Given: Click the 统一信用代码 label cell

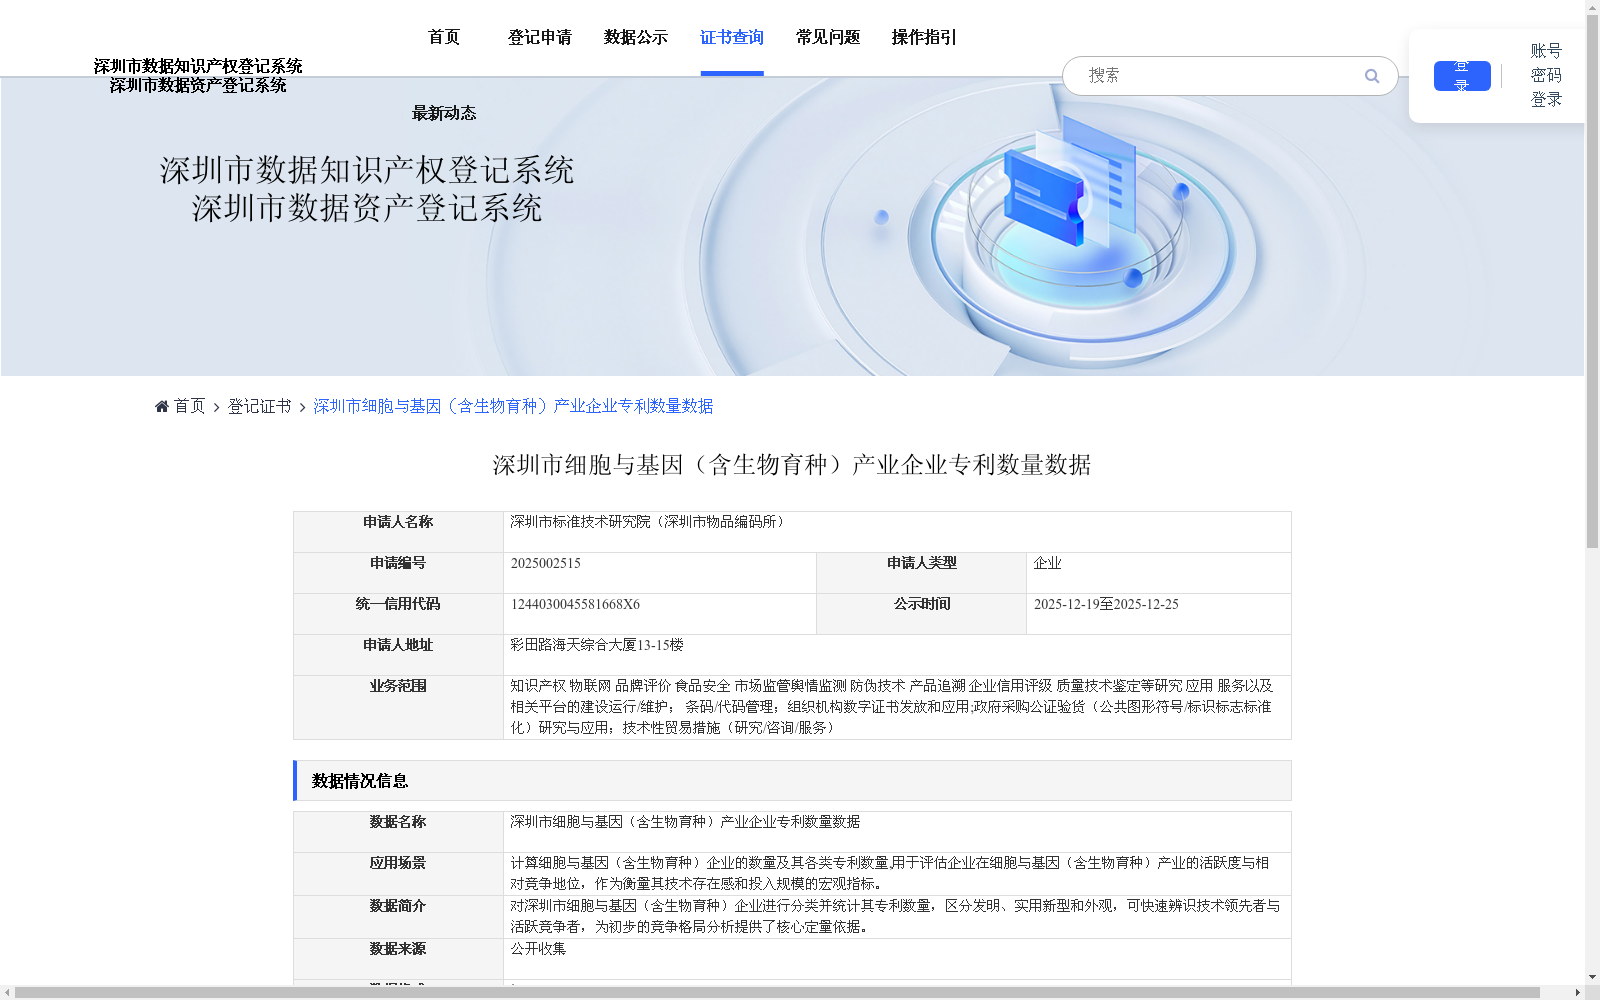Looking at the screenshot, I should coord(398,614).
